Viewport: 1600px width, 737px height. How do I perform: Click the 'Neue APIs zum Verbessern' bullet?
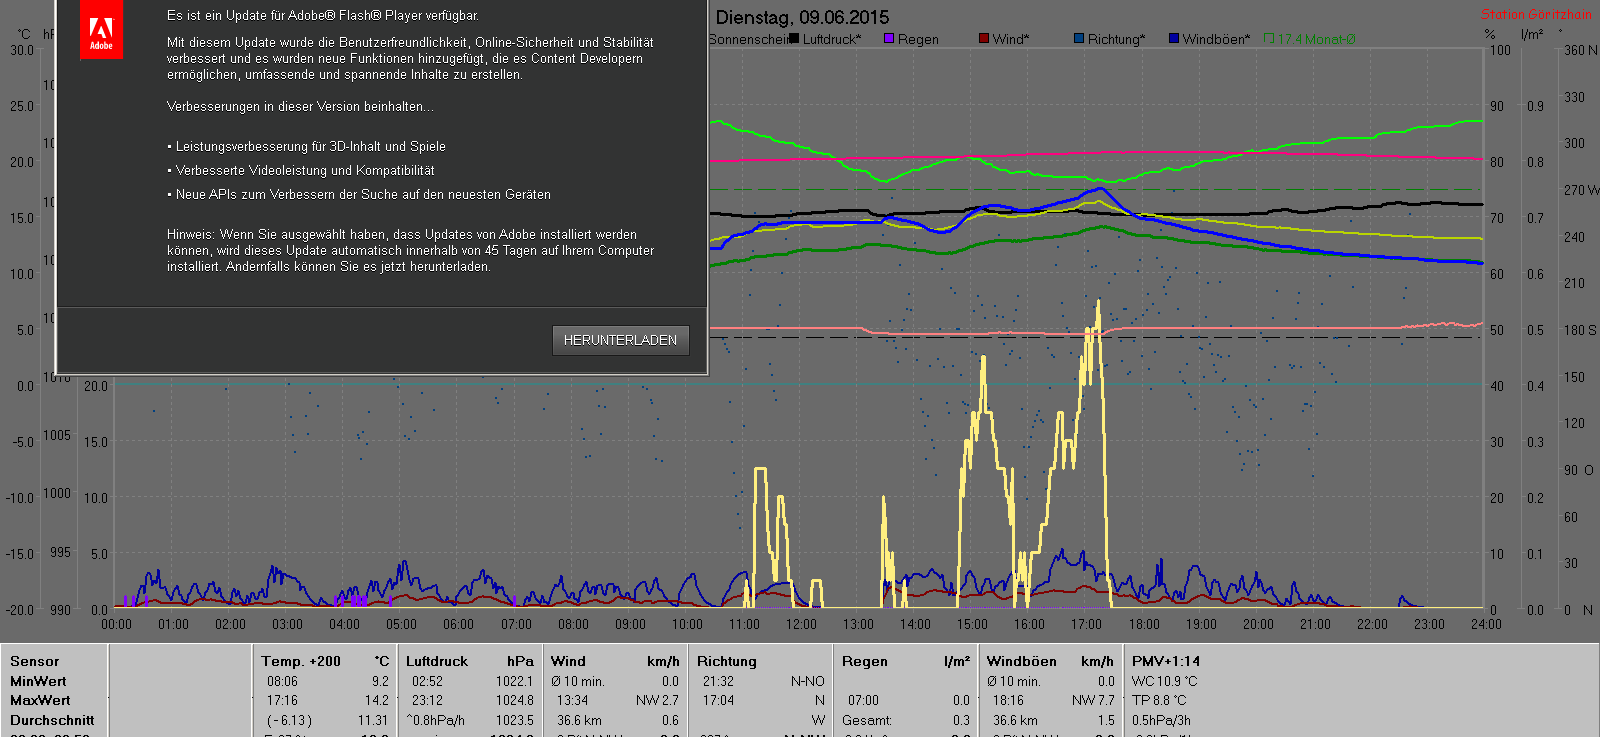[363, 194]
